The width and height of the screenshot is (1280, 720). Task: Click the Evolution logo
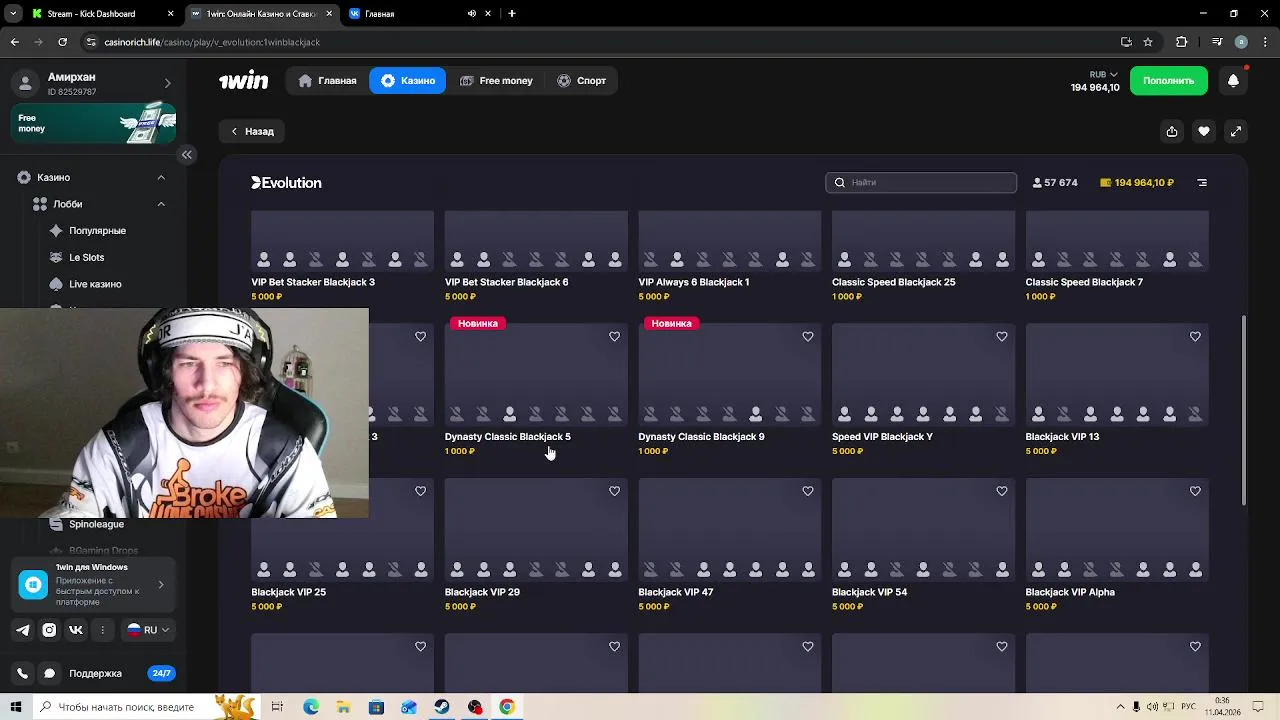pyautogui.click(x=286, y=183)
